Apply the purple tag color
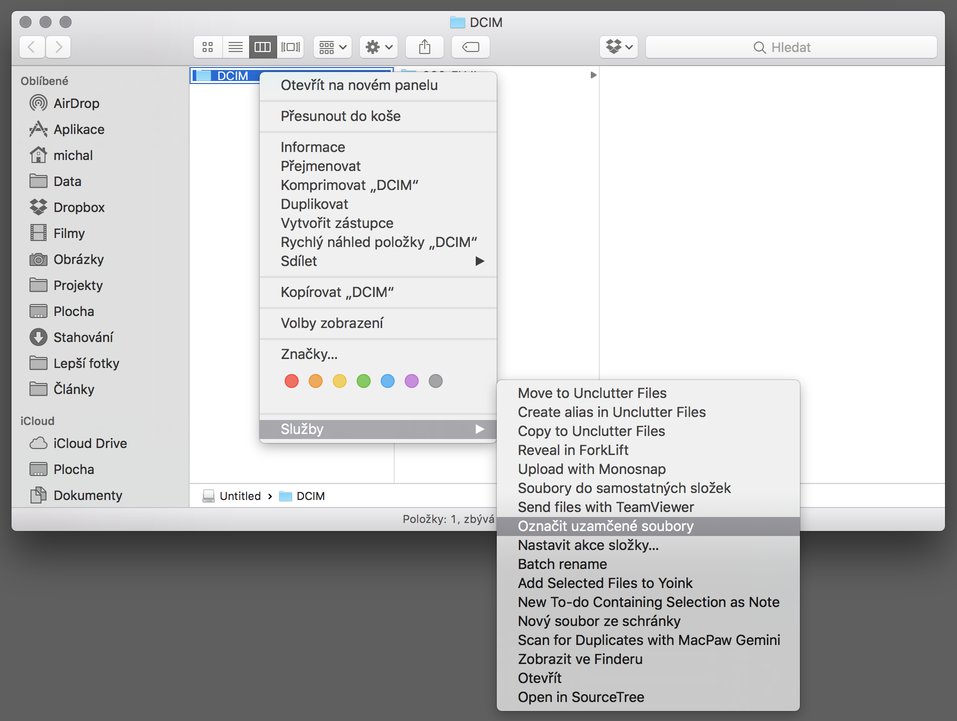The image size is (957, 721). [411, 381]
